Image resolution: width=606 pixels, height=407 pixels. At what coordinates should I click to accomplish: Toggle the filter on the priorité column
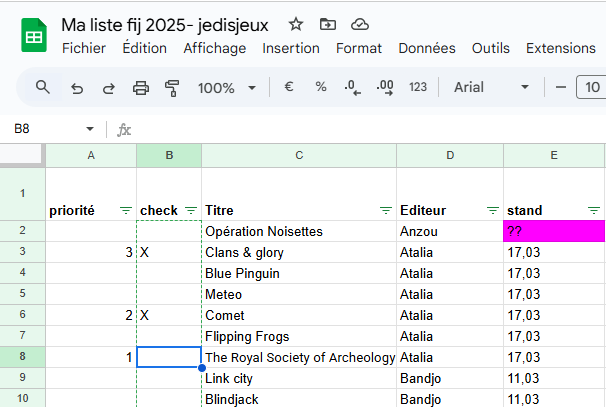[125, 210]
